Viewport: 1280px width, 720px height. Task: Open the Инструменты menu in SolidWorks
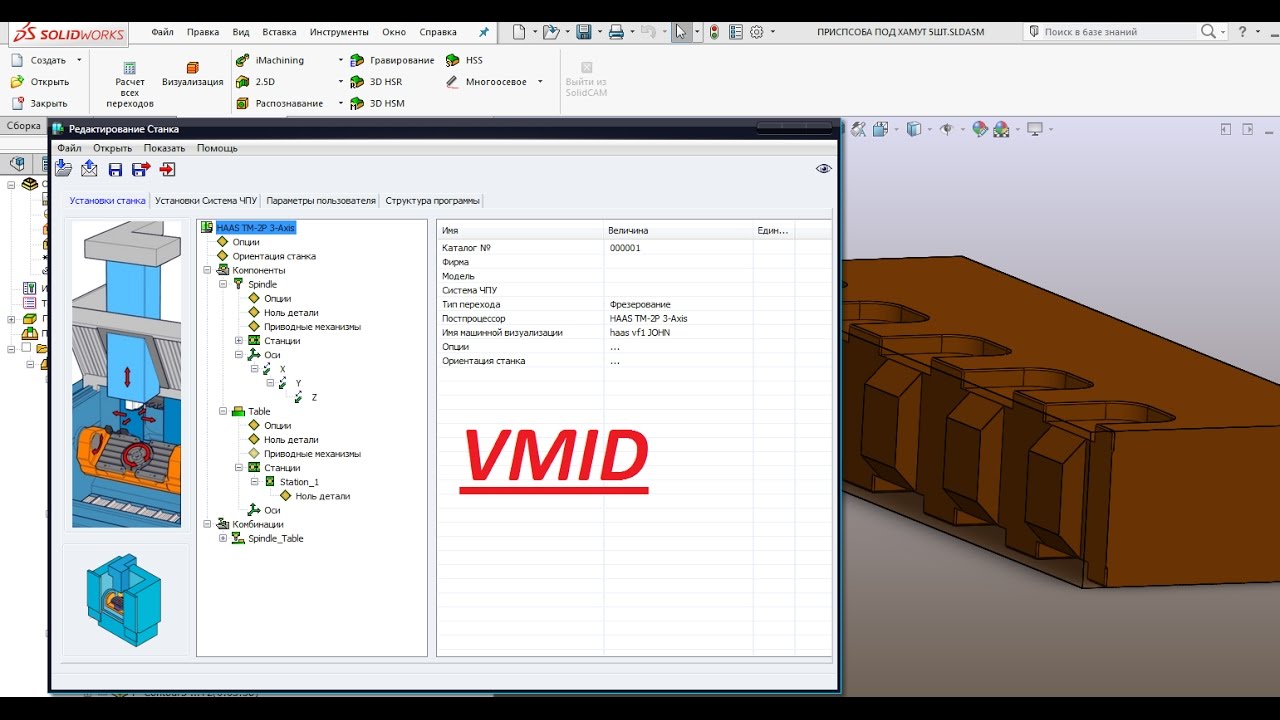pyautogui.click(x=339, y=32)
